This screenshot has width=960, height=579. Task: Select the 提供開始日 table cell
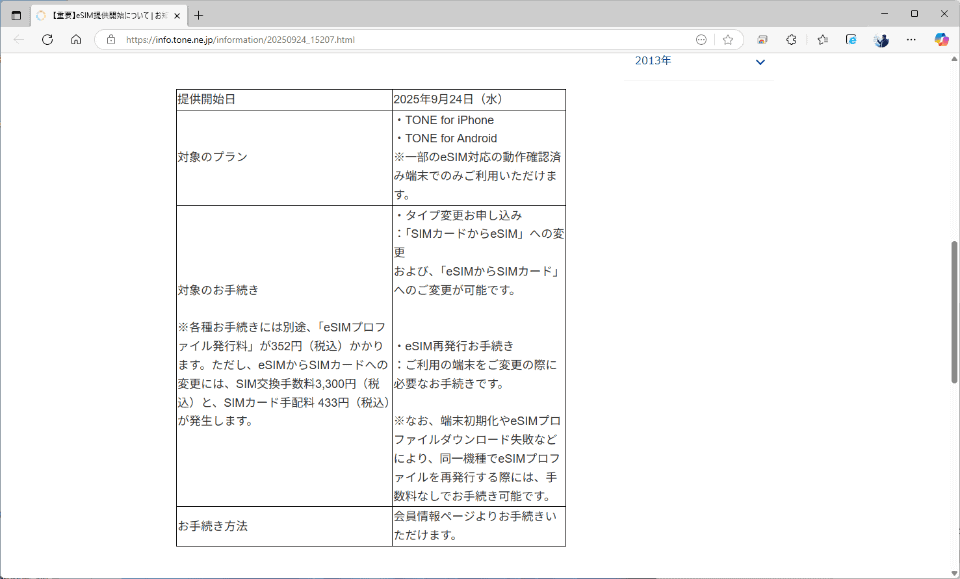coord(284,100)
